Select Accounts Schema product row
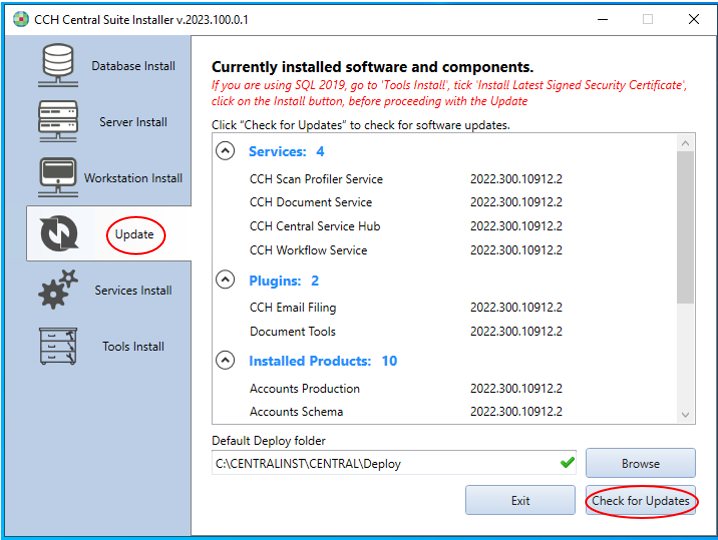 (406, 411)
